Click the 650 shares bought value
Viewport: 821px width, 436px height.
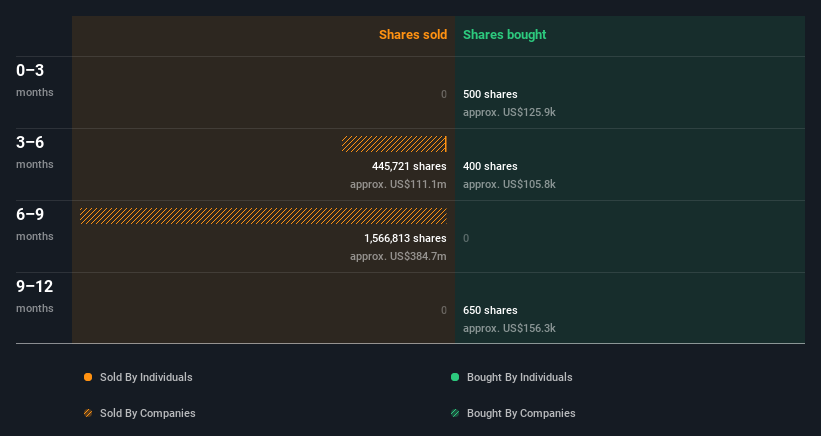click(490, 310)
